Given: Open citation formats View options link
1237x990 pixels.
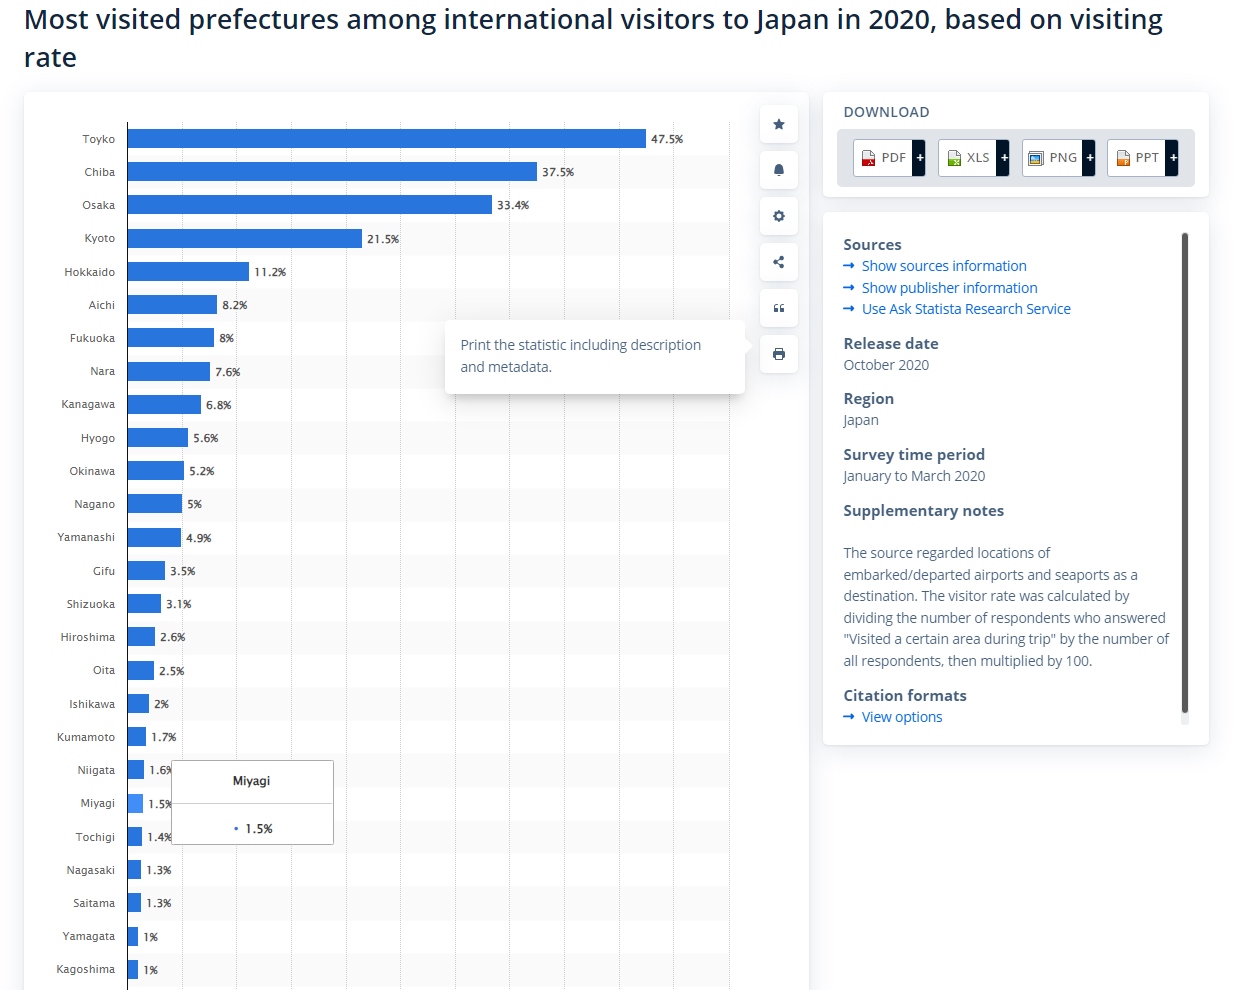Looking at the screenshot, I should (901, 717).
